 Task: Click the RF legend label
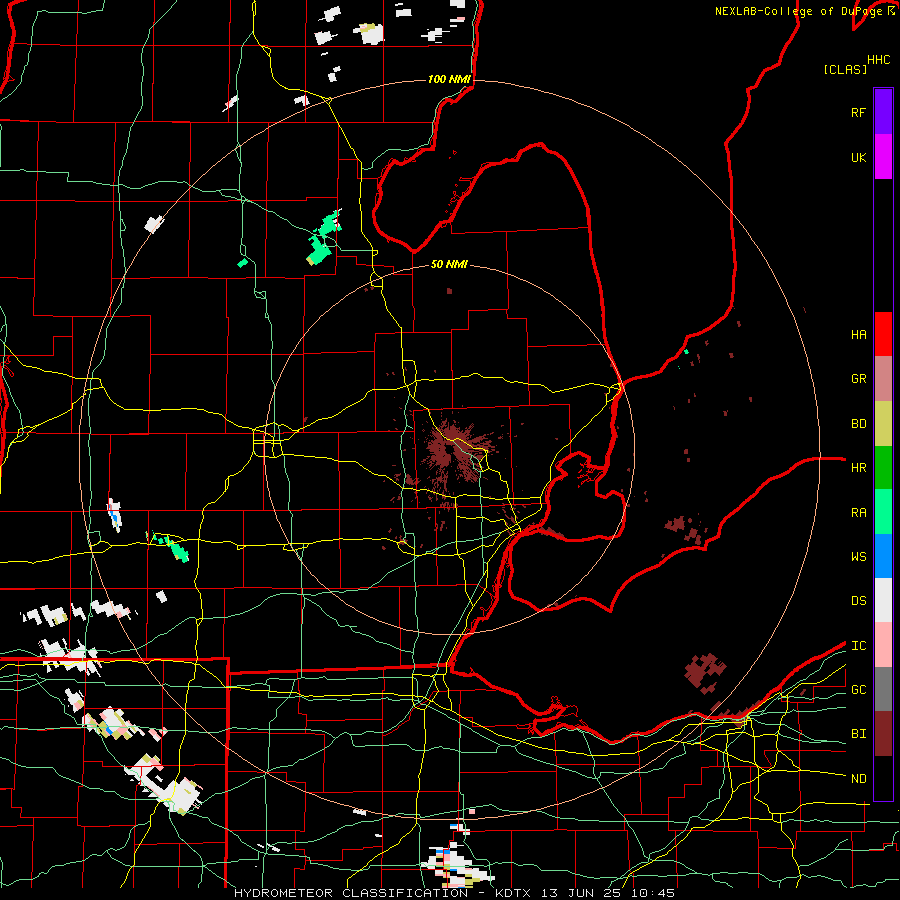click(858, 112)
